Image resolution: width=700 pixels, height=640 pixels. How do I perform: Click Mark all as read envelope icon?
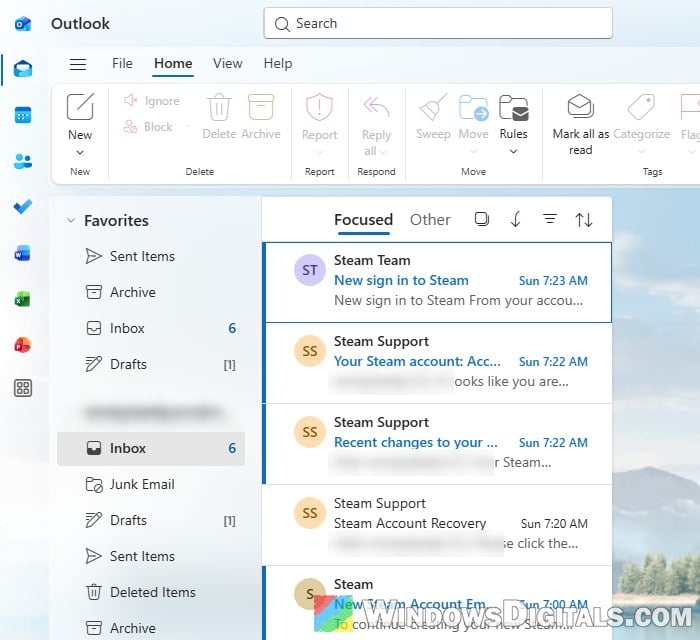pyautogui.click(x=580, y=106)
